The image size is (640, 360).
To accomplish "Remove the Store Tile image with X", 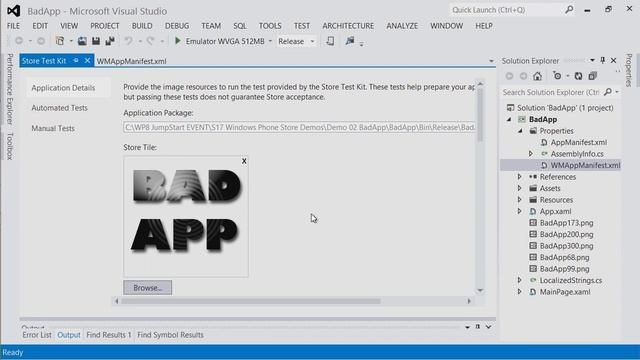I will tap(244, 161).
